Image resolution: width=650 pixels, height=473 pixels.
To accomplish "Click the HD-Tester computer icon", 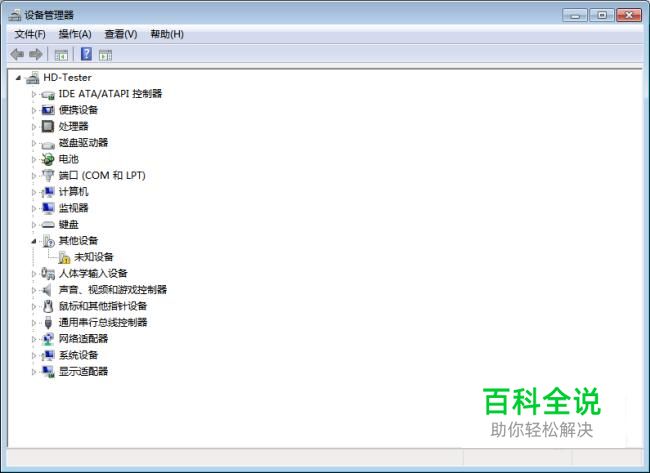I will pyautogui.click(x=33, y=78).
